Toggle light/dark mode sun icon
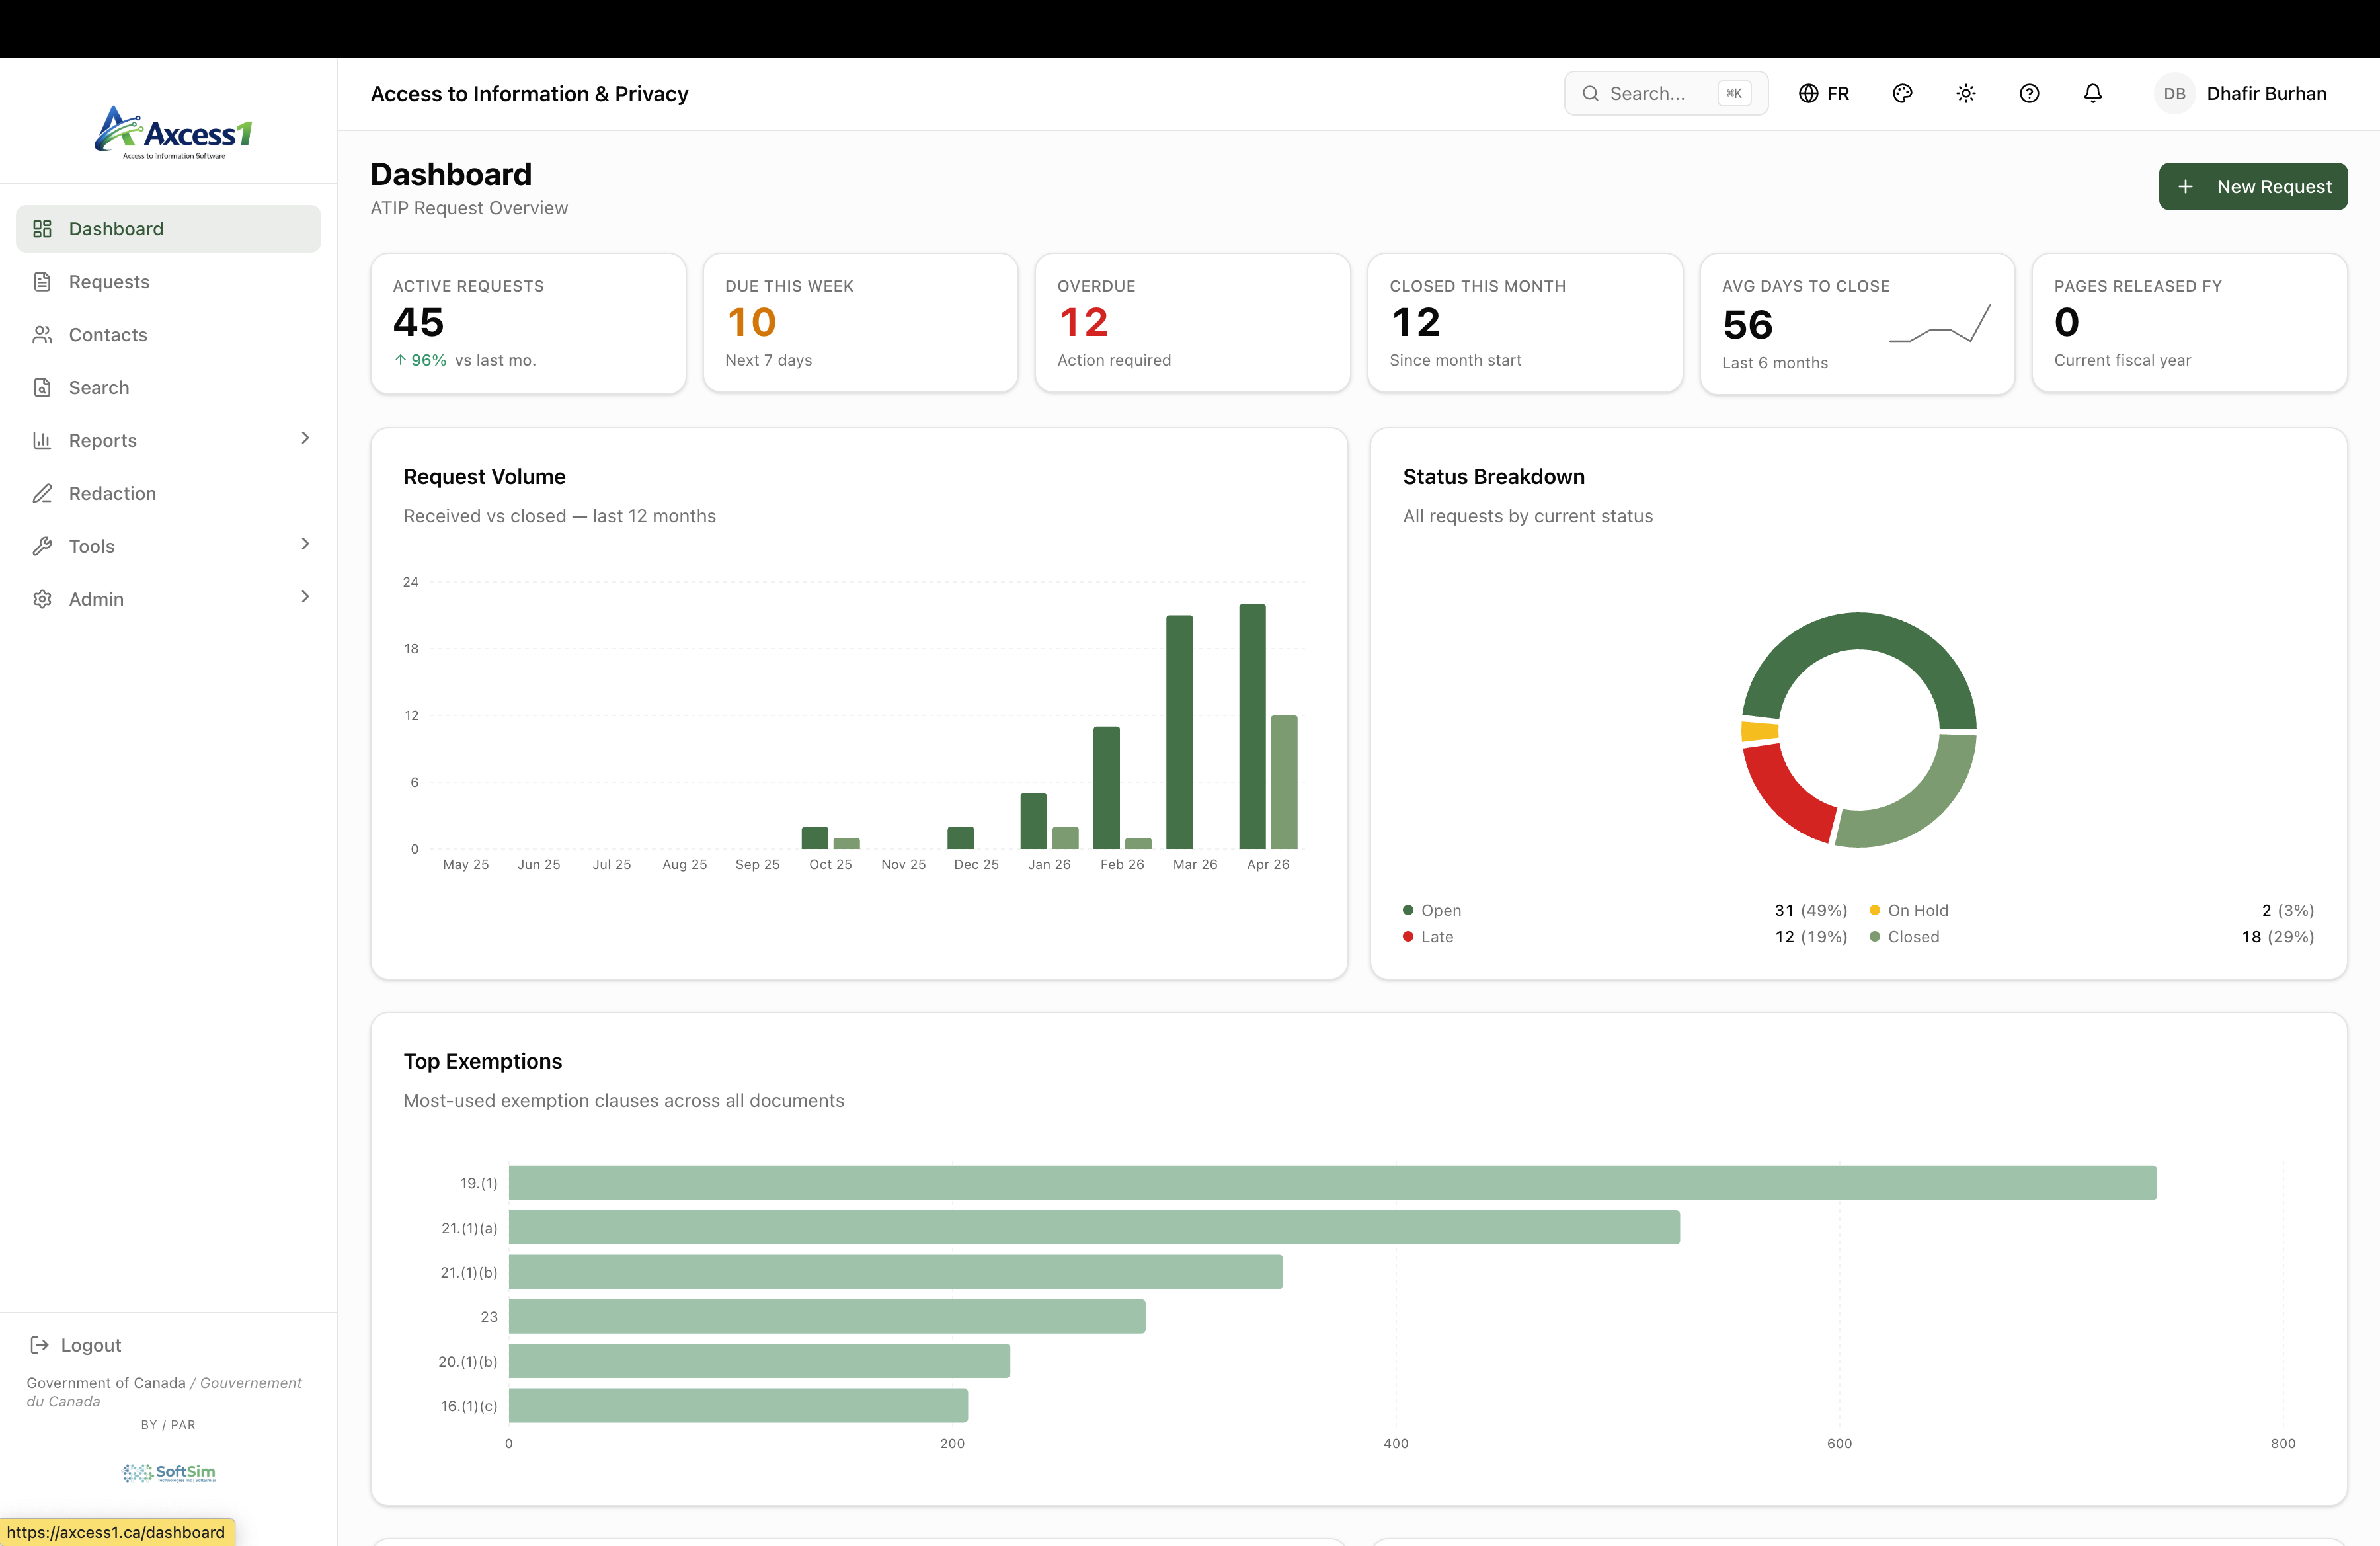The image size is (2380, 1546). click(1965, 93)
